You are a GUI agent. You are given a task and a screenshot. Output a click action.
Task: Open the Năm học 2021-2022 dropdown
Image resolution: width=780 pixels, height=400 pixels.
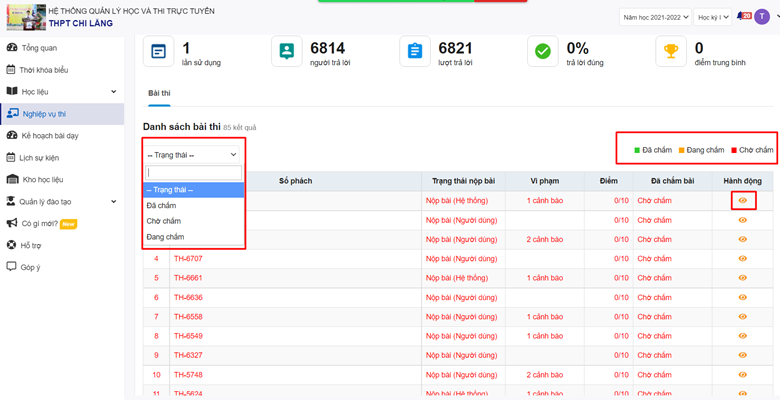pos(656,17)
